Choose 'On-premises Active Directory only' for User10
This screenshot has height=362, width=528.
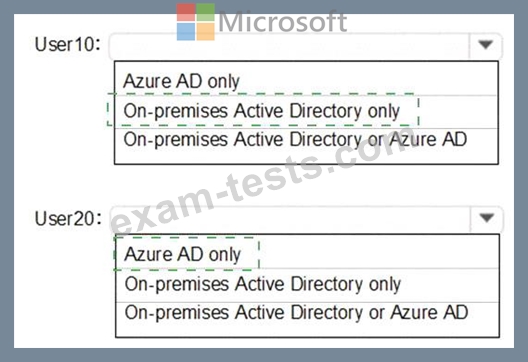261,111
